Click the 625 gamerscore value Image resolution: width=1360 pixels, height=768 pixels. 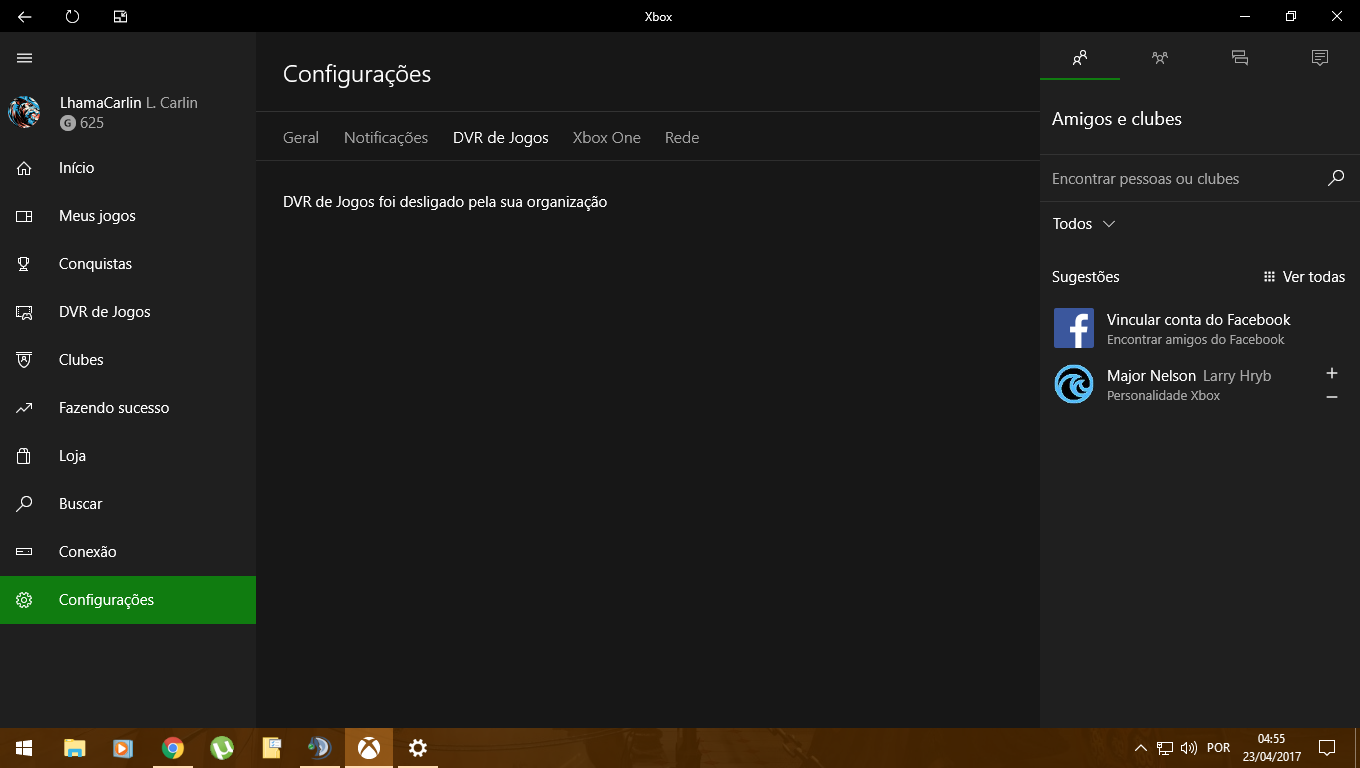(x=92, y=123)
